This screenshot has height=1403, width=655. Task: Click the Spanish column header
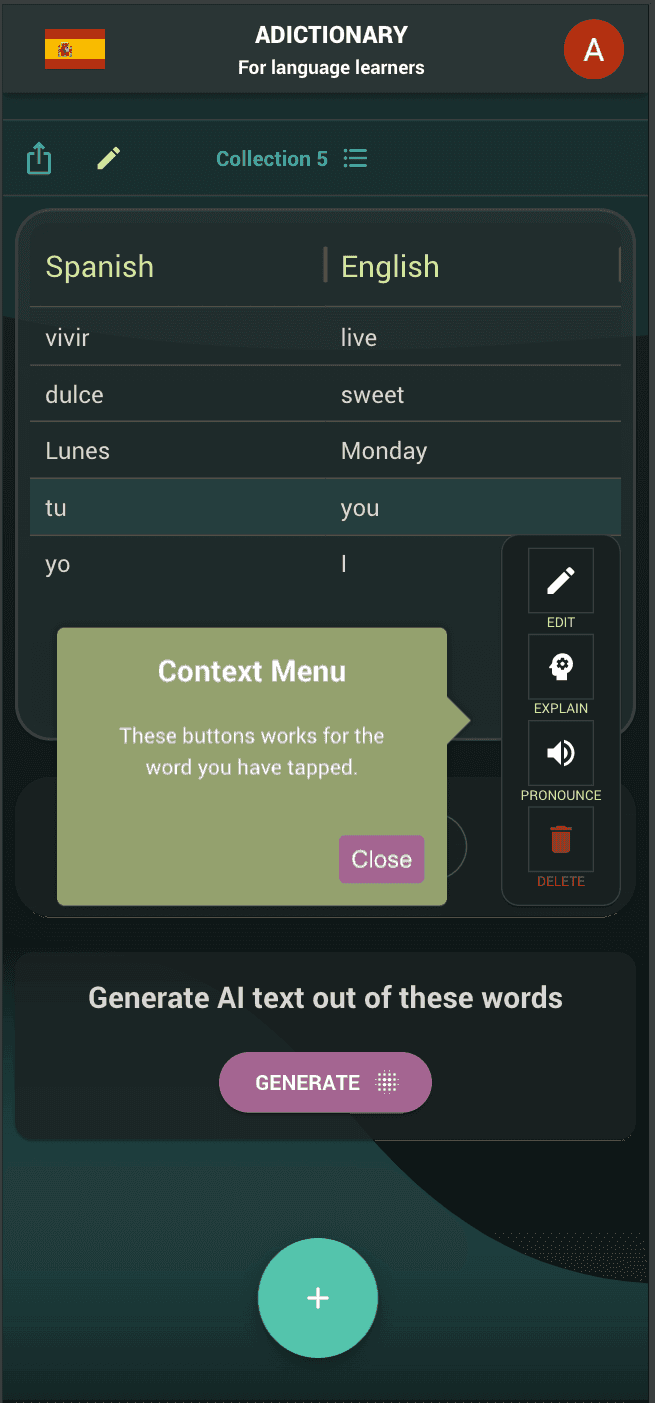(x=100, y=267)
